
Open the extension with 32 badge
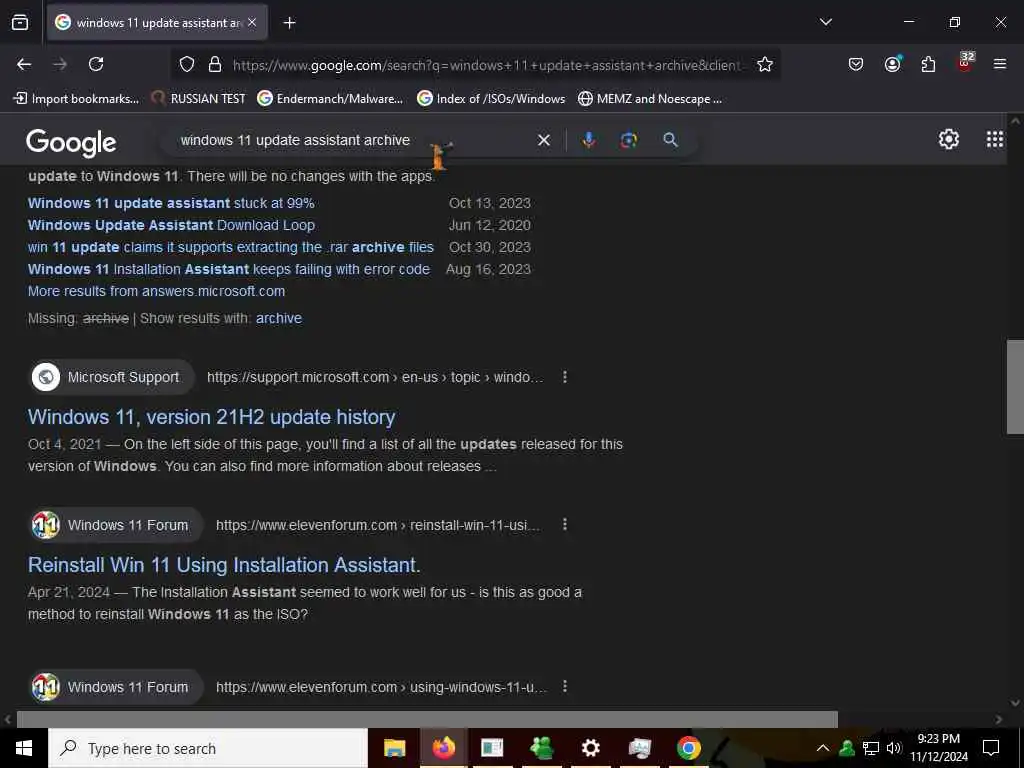[965, 62]
